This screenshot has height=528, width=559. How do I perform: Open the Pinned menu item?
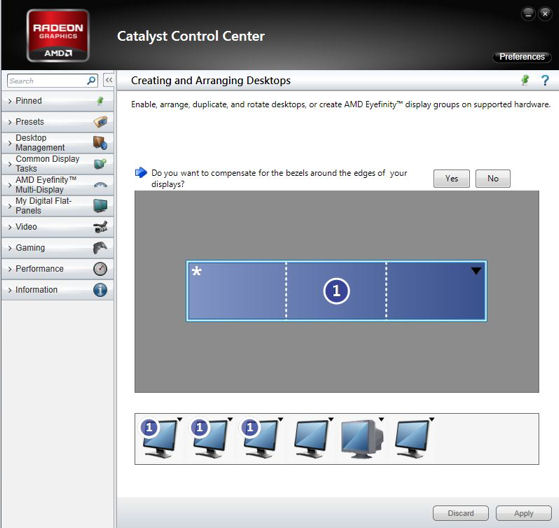coord(57,101)
